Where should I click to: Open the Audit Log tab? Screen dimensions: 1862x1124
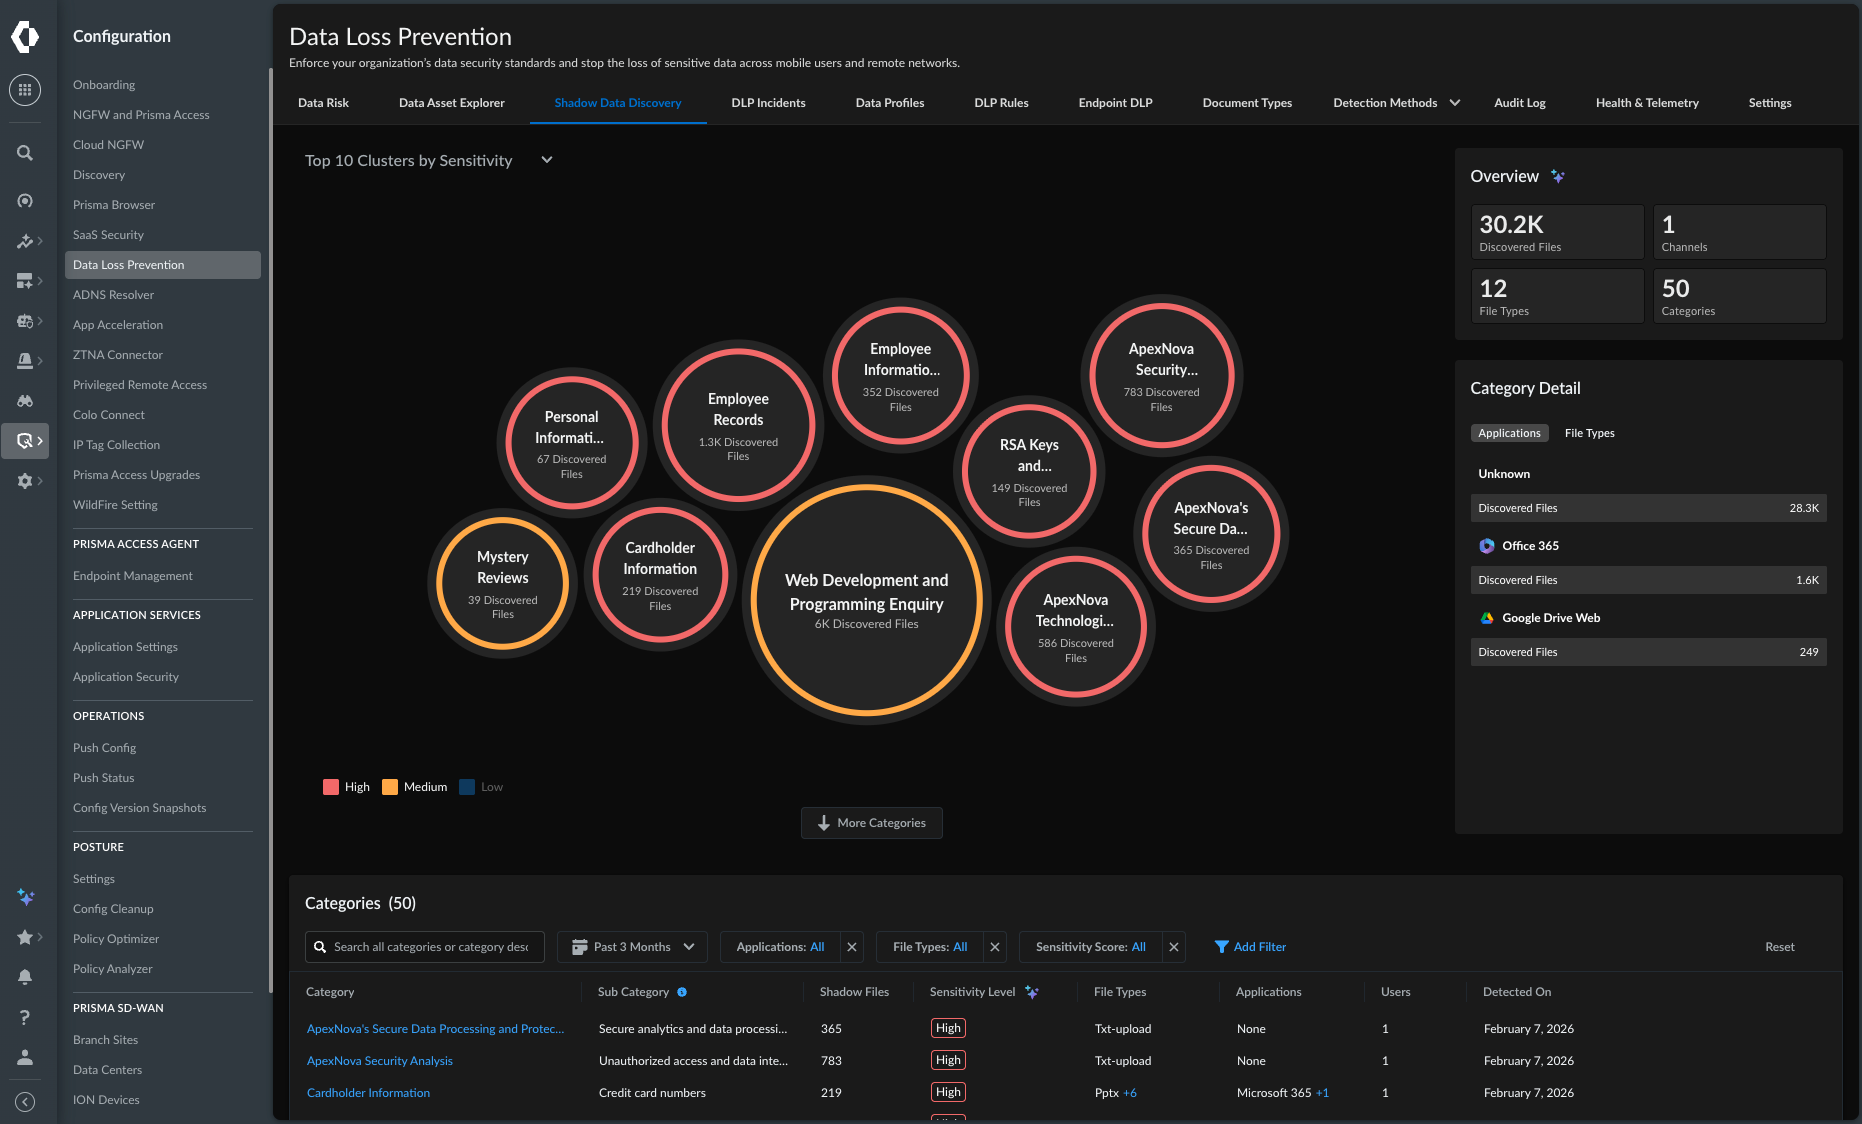(1520, 103)
